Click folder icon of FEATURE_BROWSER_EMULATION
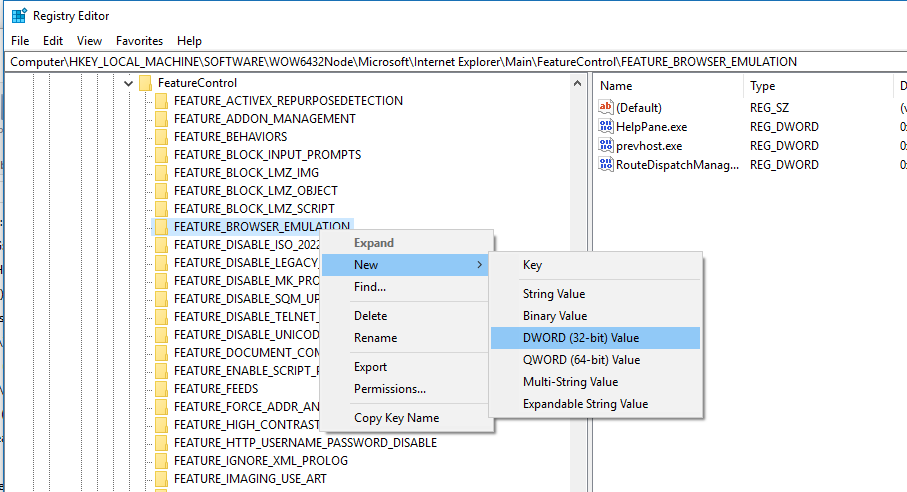This screenshot has height=492, width=907. tap(161, 226)
